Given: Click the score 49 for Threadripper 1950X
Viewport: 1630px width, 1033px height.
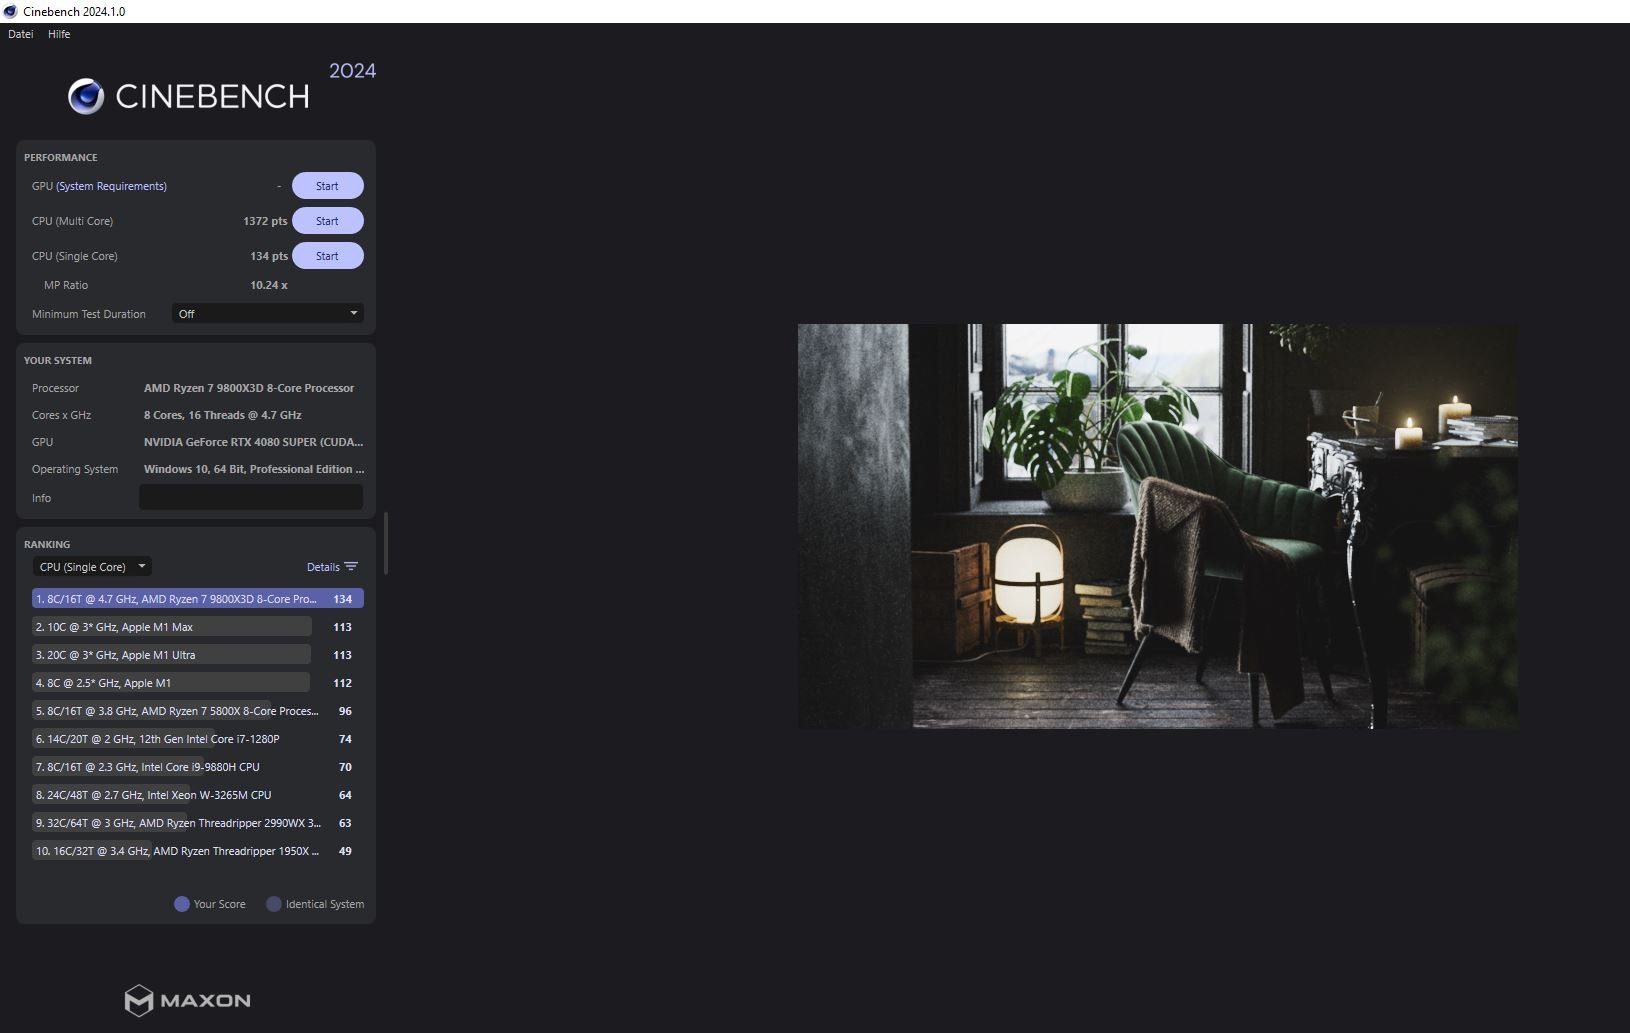Looking at the screenshot, I should 345,851.
